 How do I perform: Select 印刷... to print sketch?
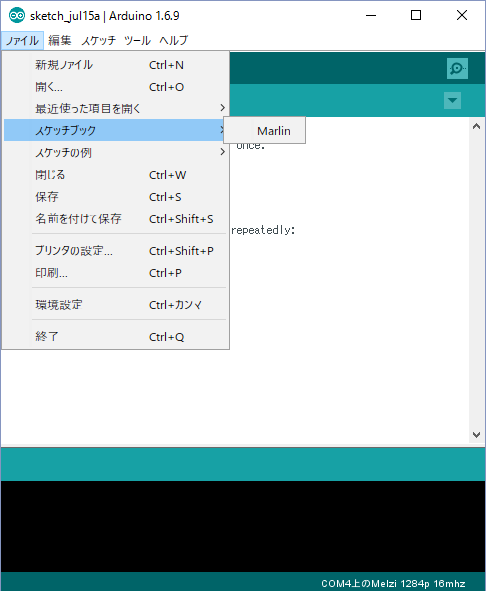[116, 273]
